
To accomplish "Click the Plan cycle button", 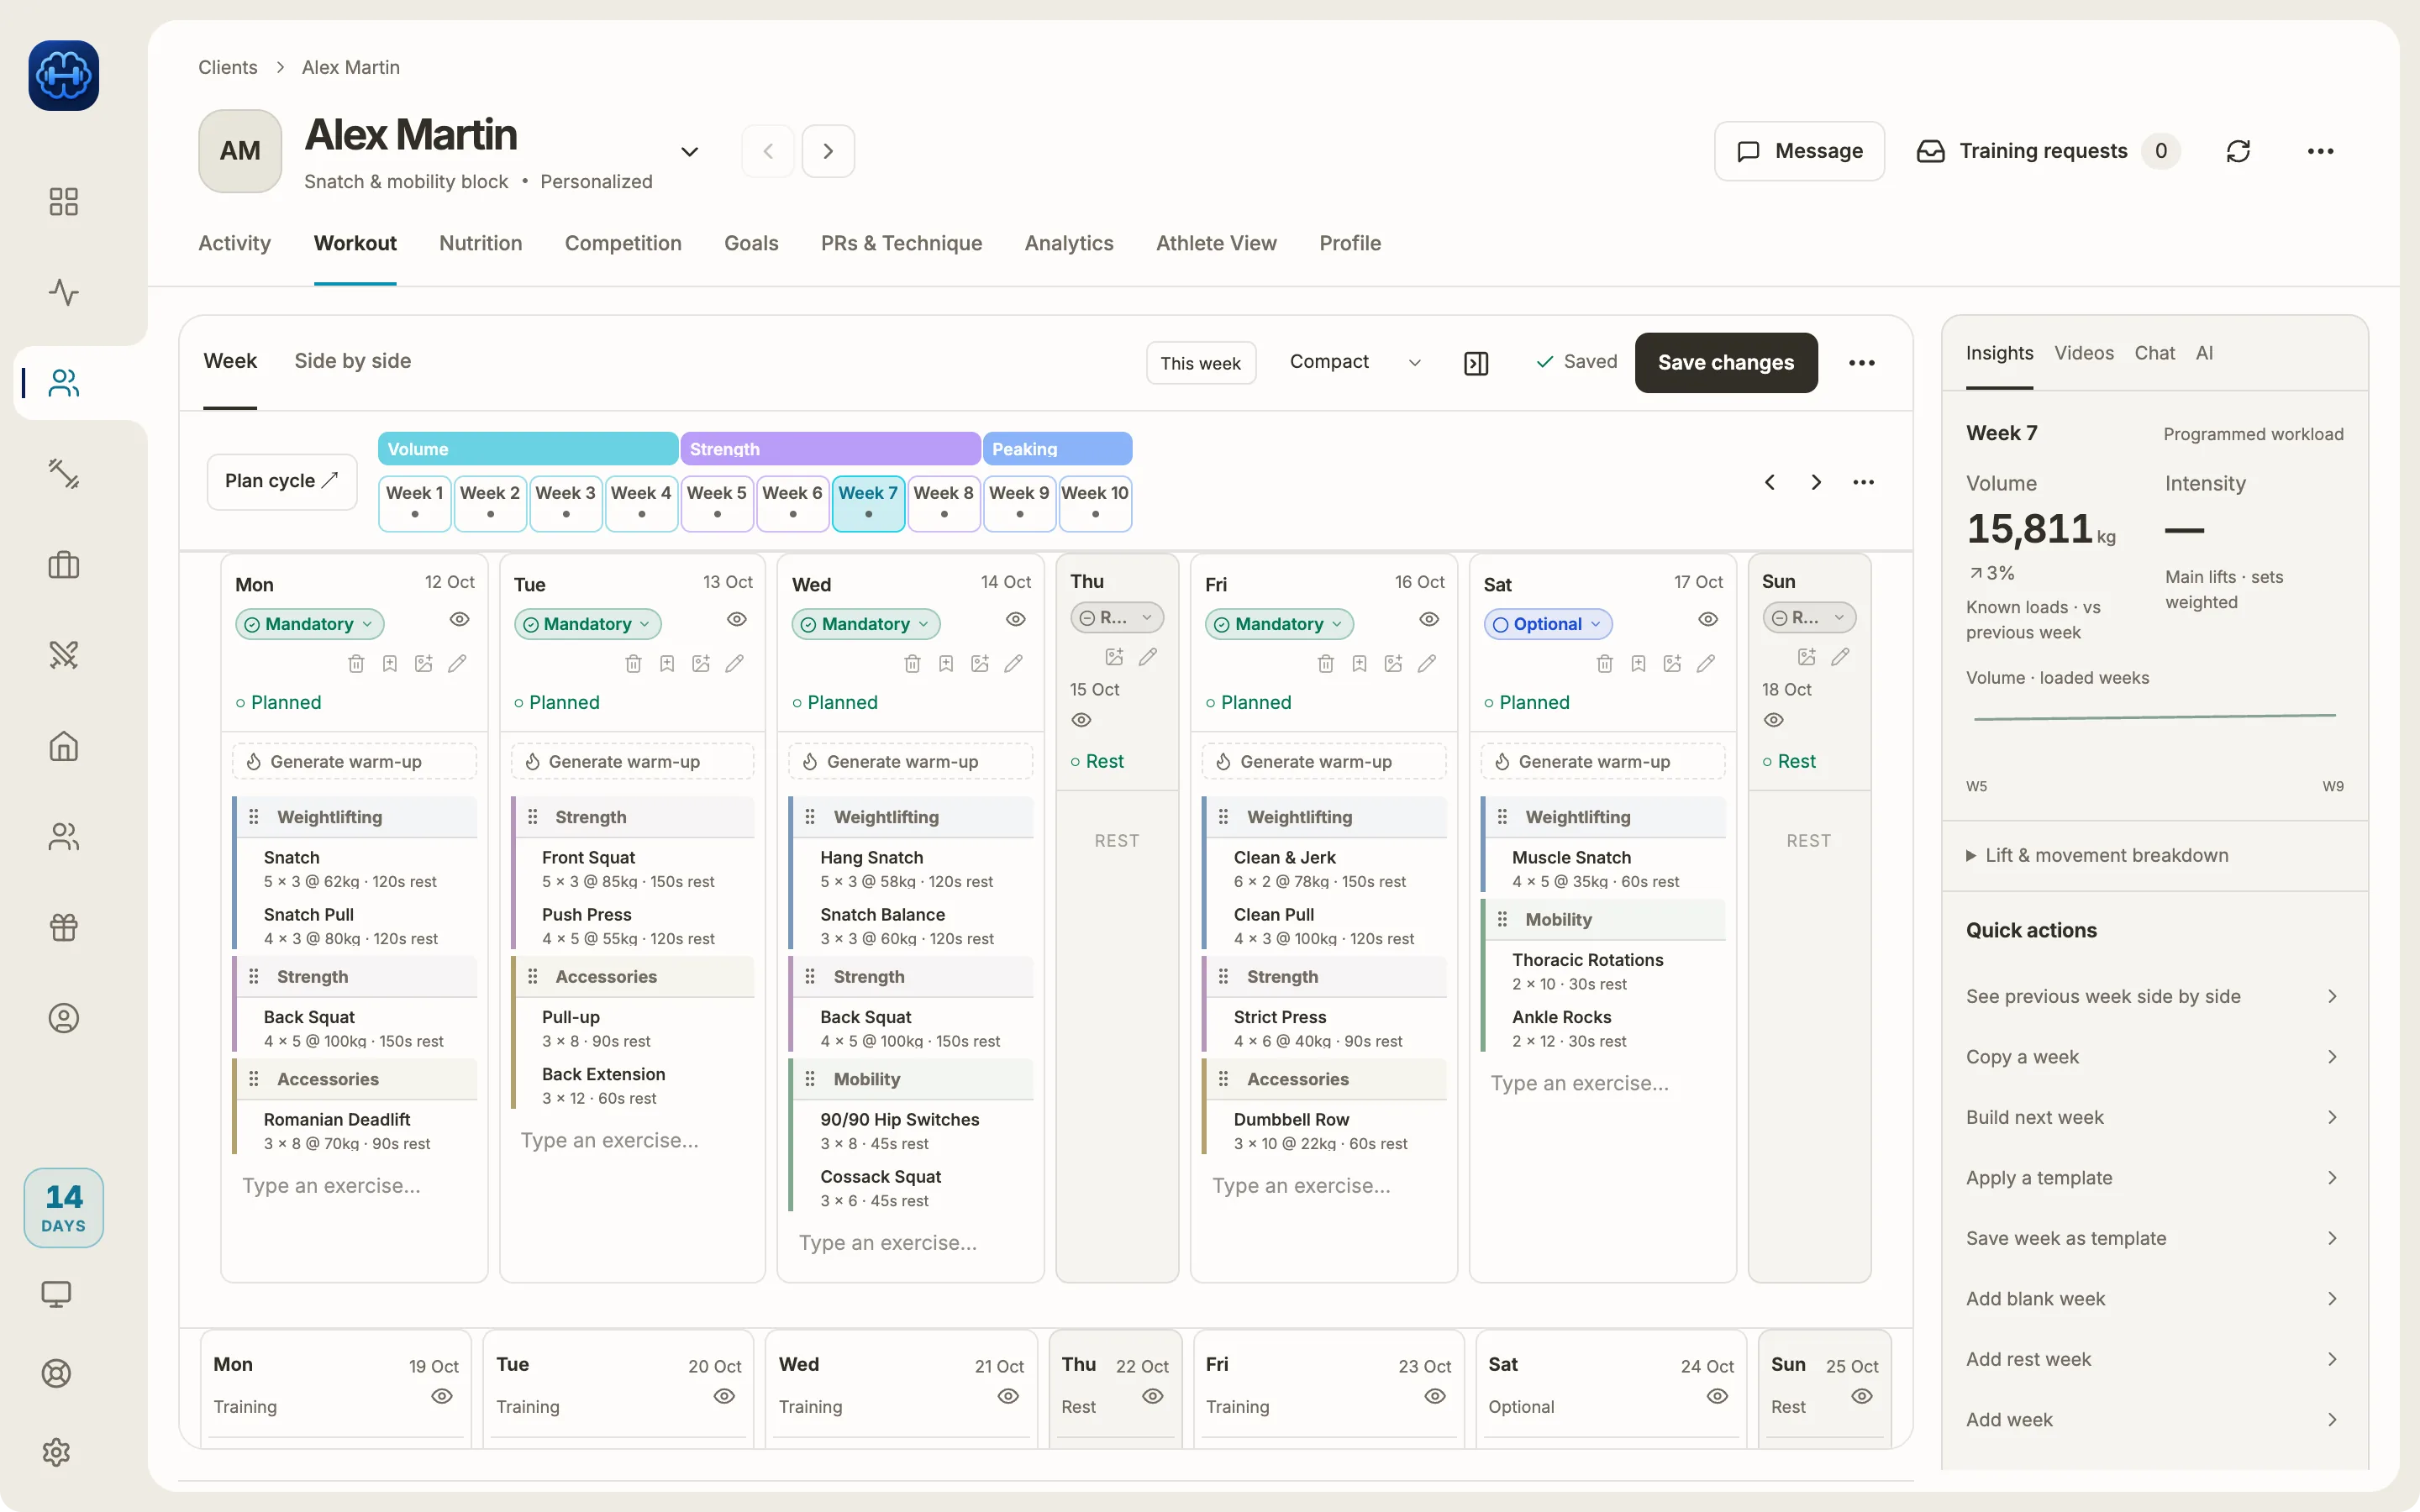I will [282, 481].
